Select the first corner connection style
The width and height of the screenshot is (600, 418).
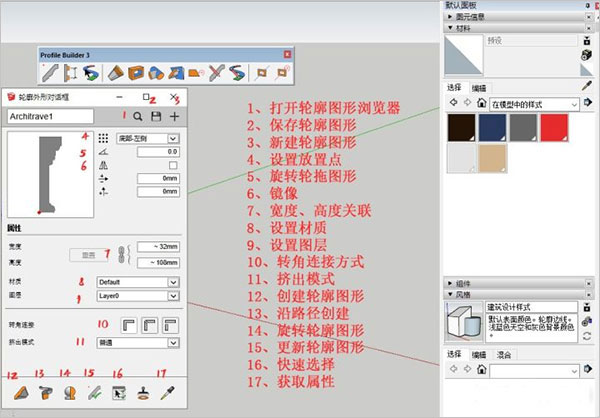tap(129, 325)
